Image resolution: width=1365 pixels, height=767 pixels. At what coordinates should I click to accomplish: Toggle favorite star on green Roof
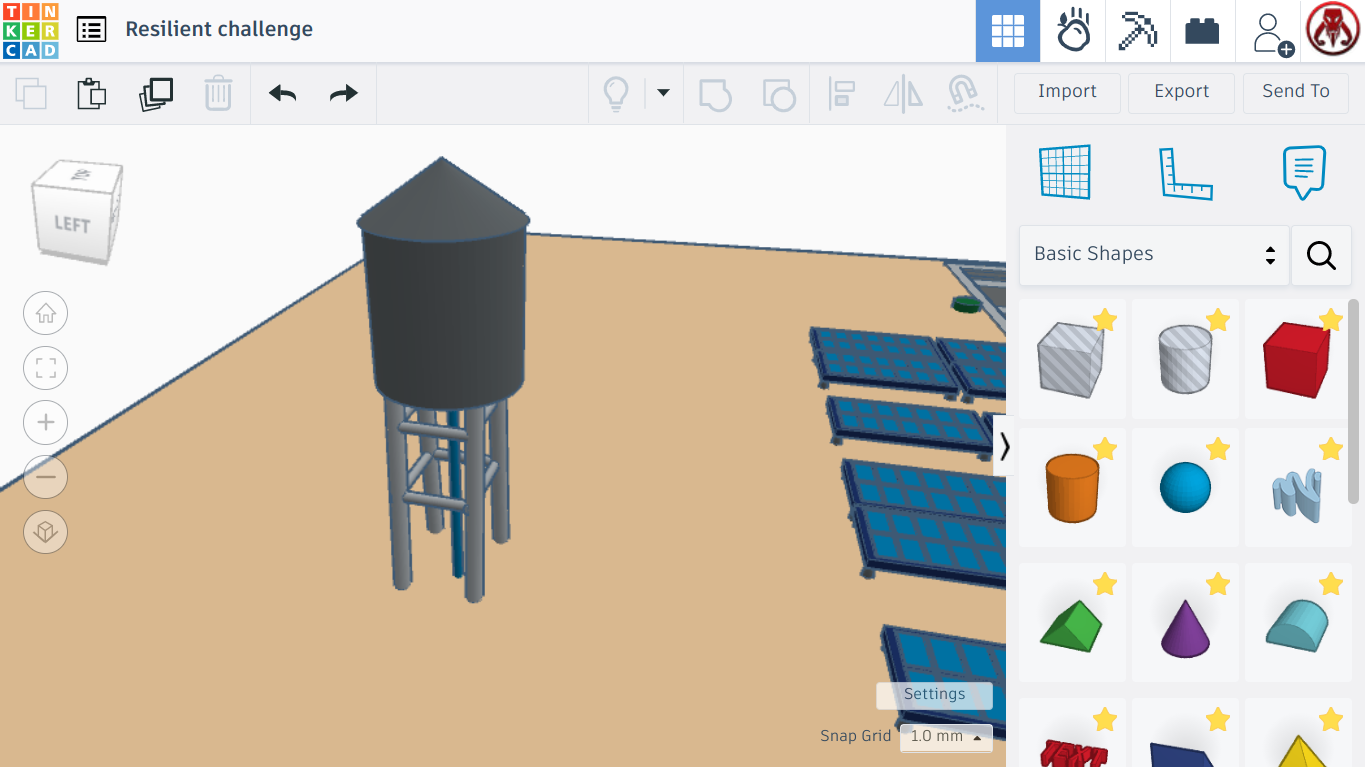(x=1105, y=584)
